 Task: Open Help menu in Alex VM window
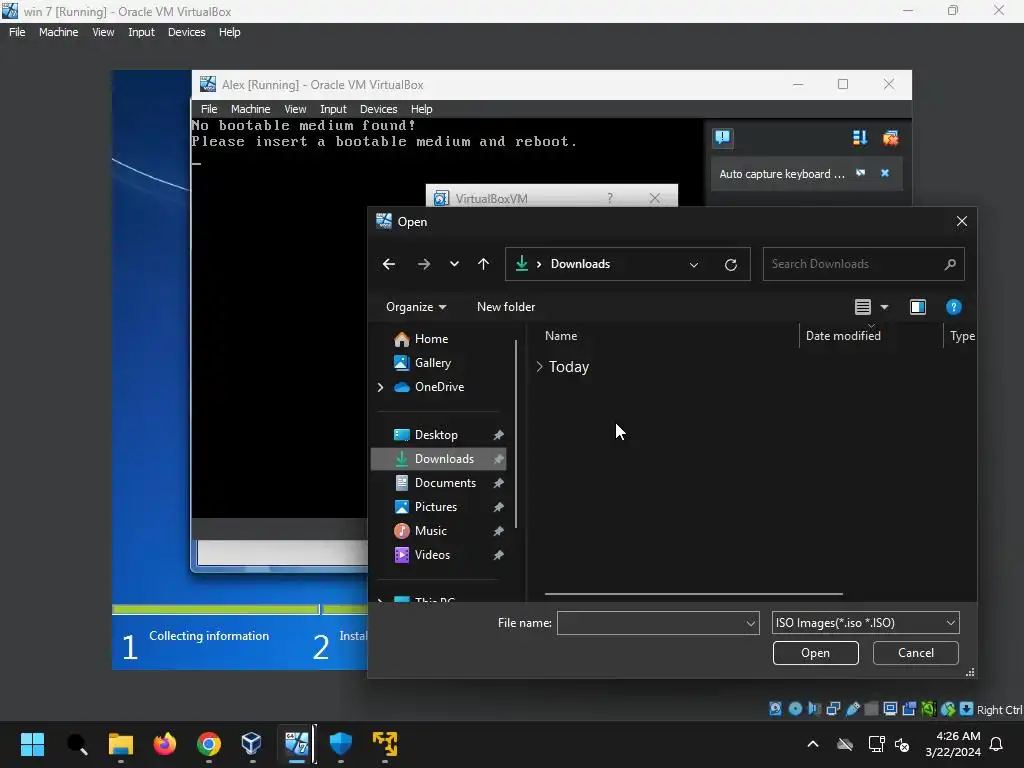coord(421,109)
